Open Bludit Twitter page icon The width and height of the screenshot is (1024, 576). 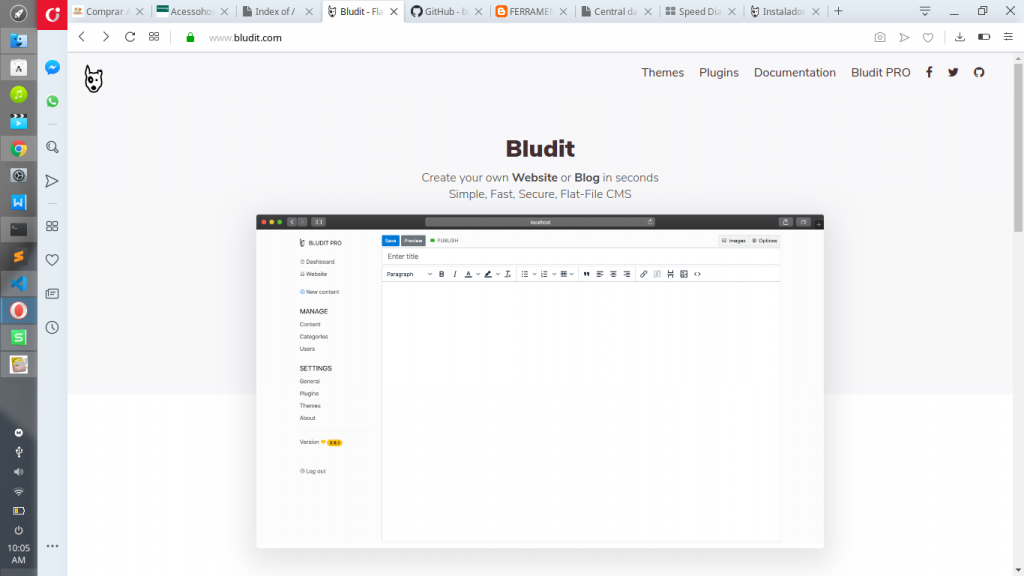point(953,72)
